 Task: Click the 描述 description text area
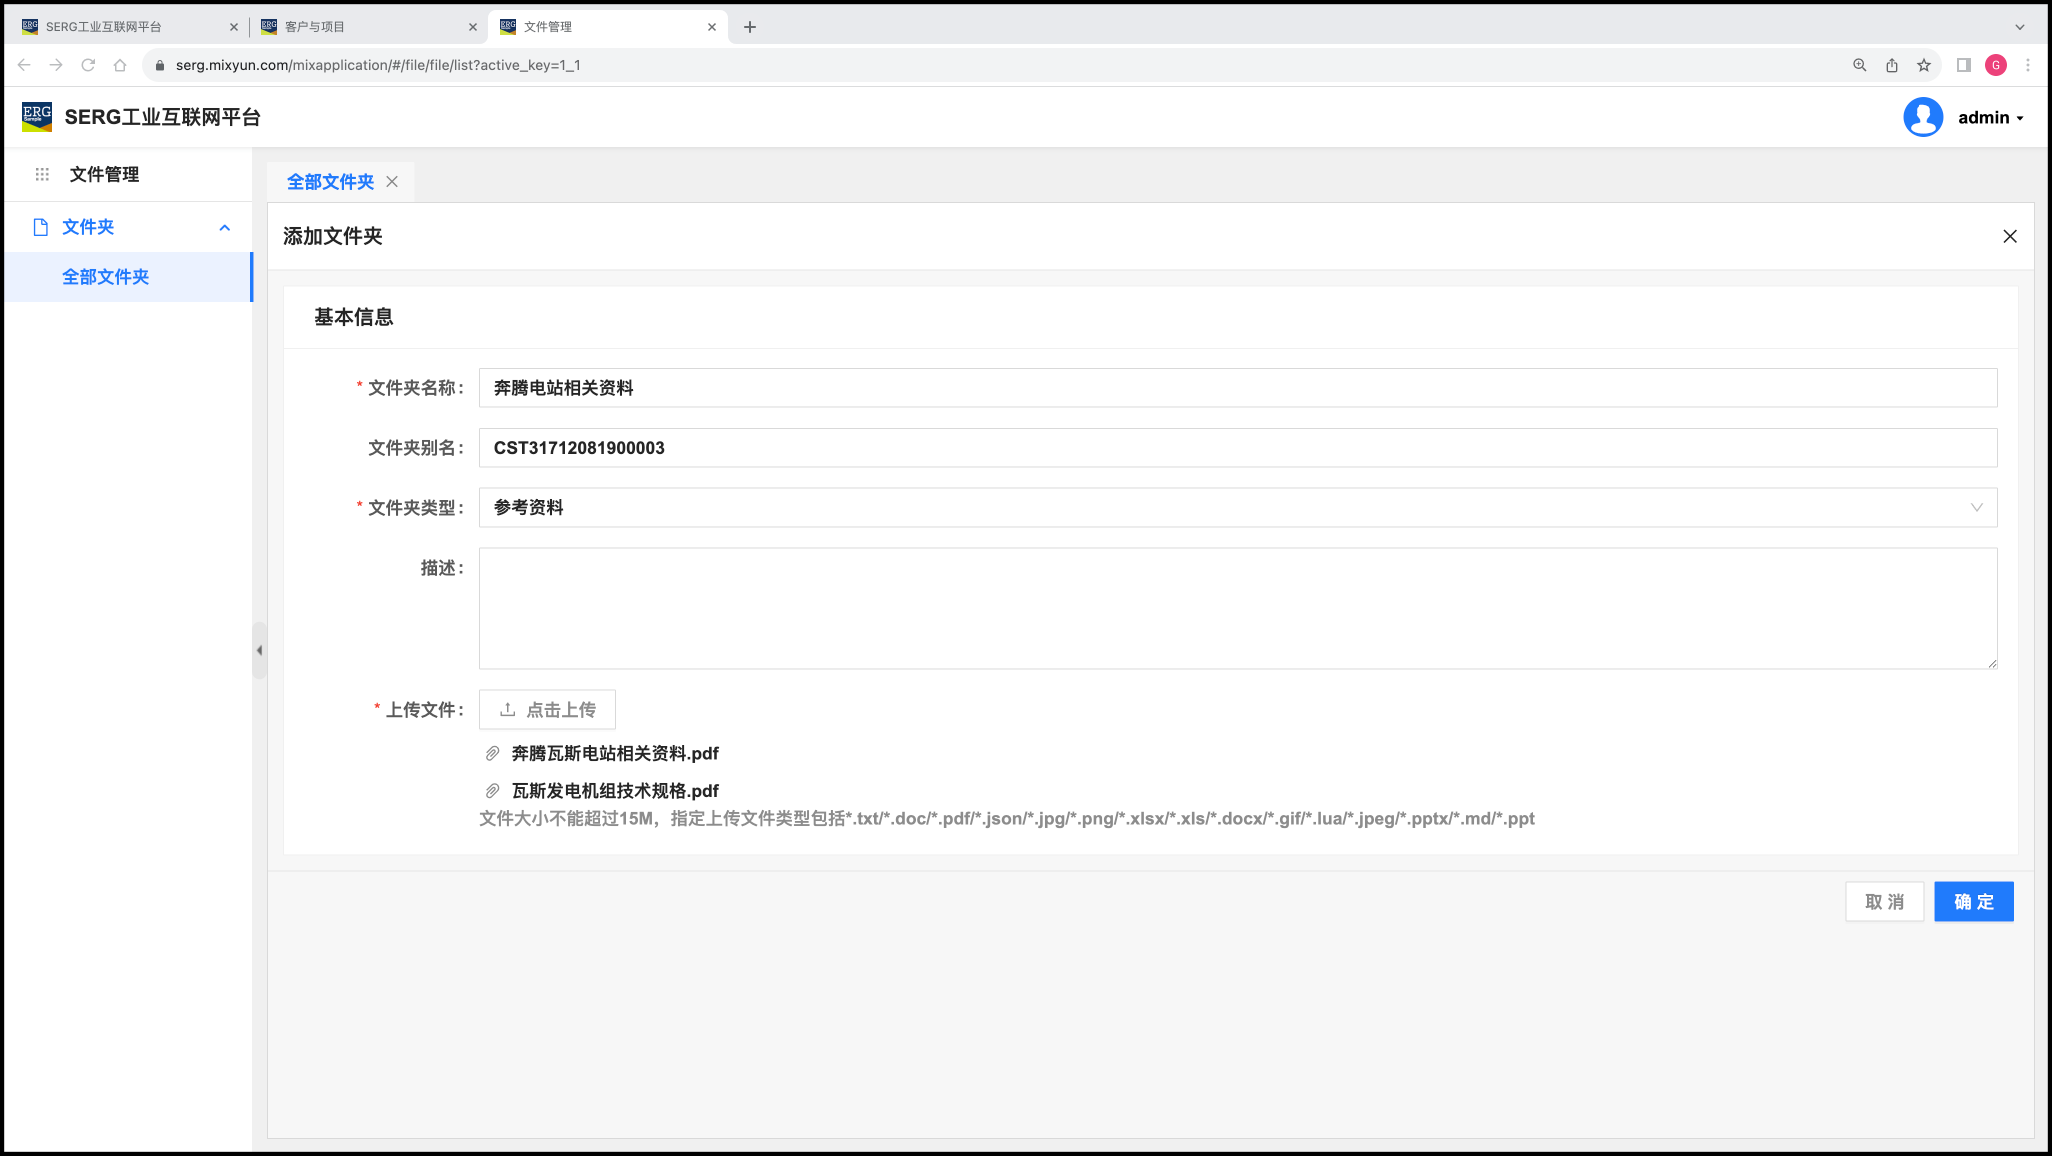pos(1237,608)
